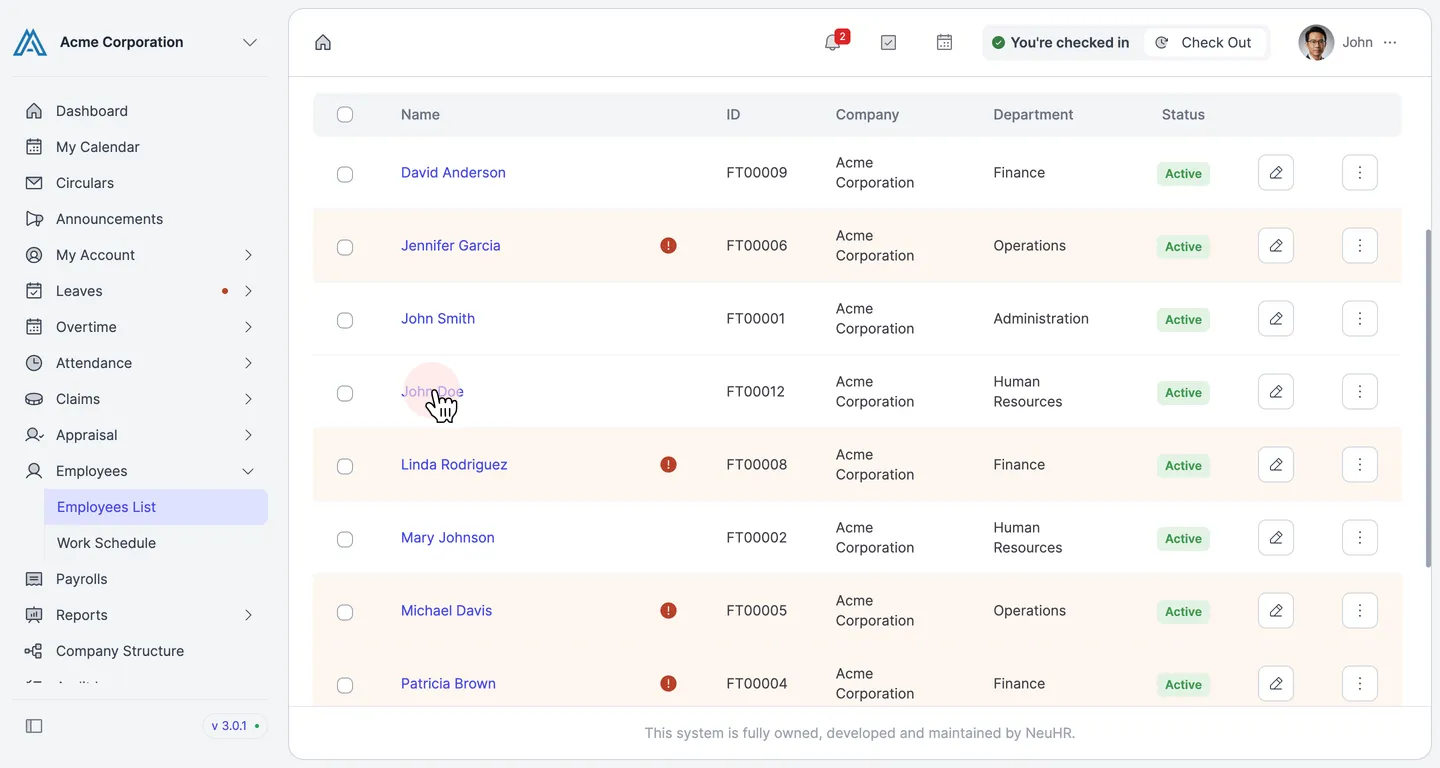Open the John user menu ellipsis
The height and width of the screenshot is (768, 1440).
coord(1390,42)
